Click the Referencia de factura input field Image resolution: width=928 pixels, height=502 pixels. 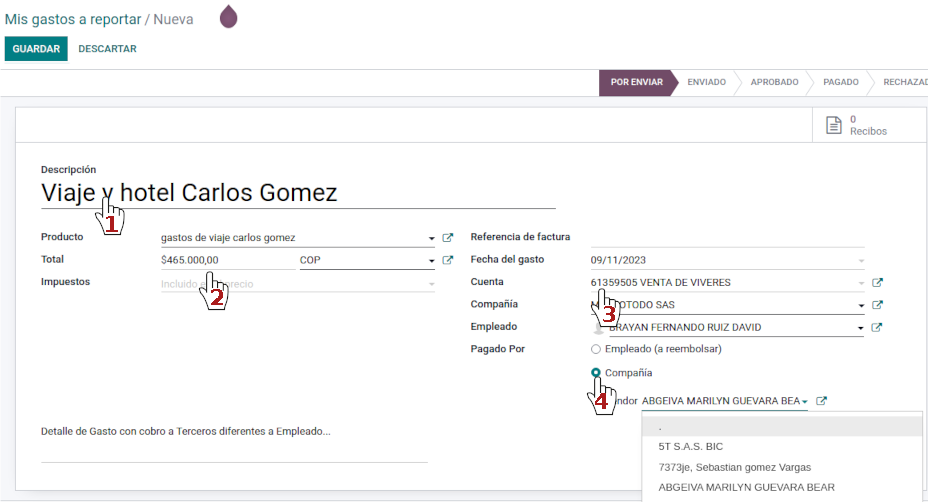point(726,237)
